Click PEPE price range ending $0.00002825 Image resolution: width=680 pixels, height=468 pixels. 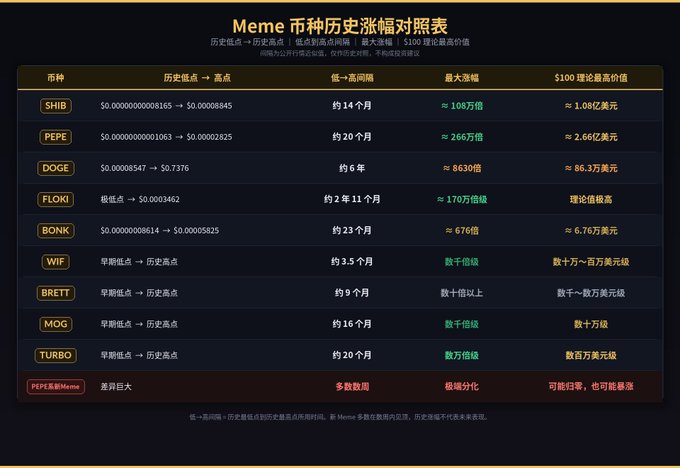pos(166,137)
